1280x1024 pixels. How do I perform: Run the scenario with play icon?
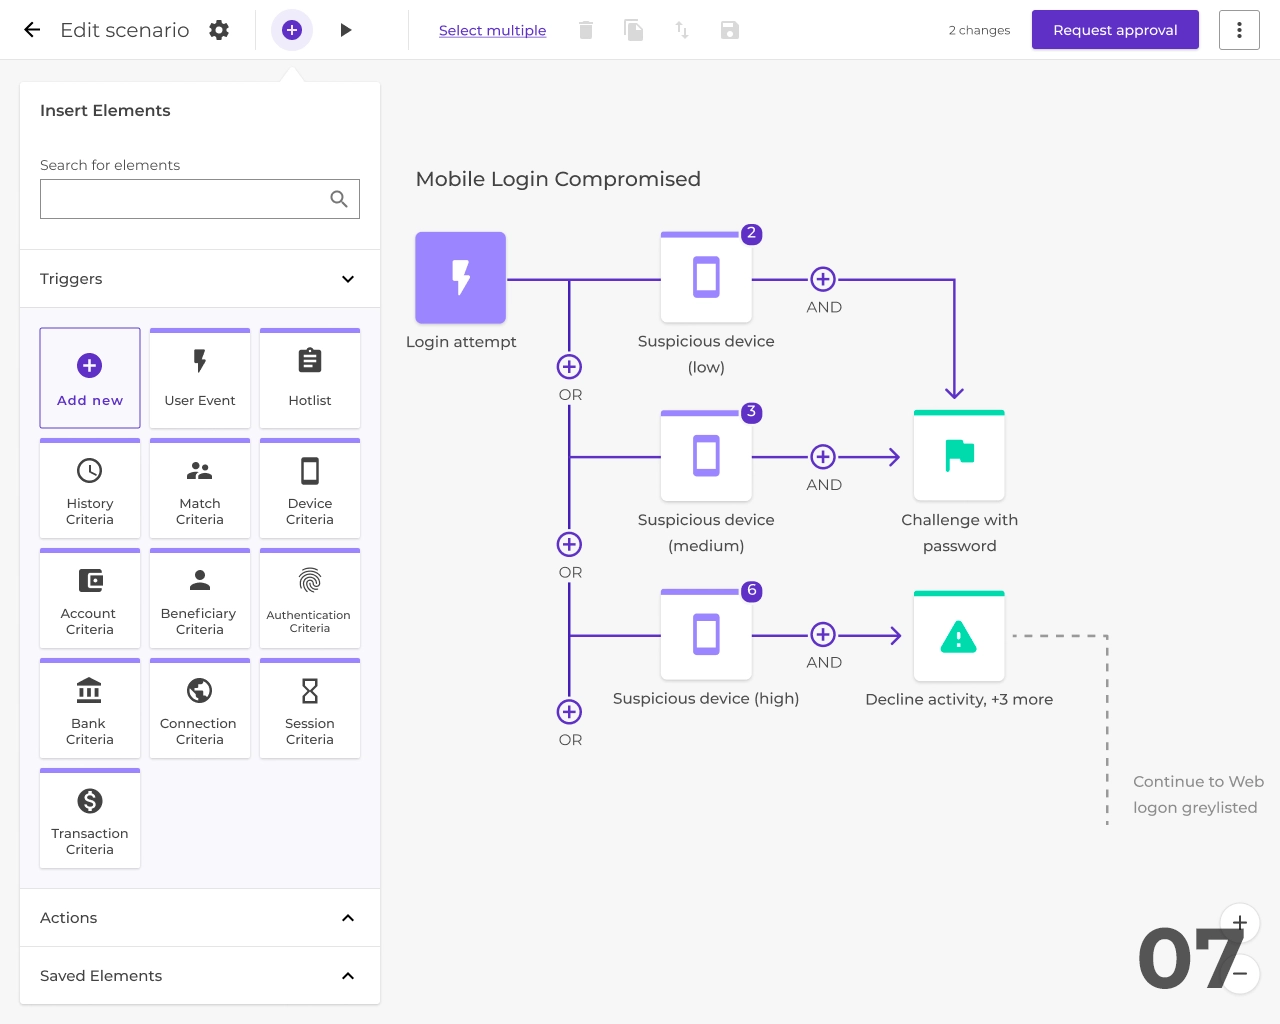tap(346, 30)
